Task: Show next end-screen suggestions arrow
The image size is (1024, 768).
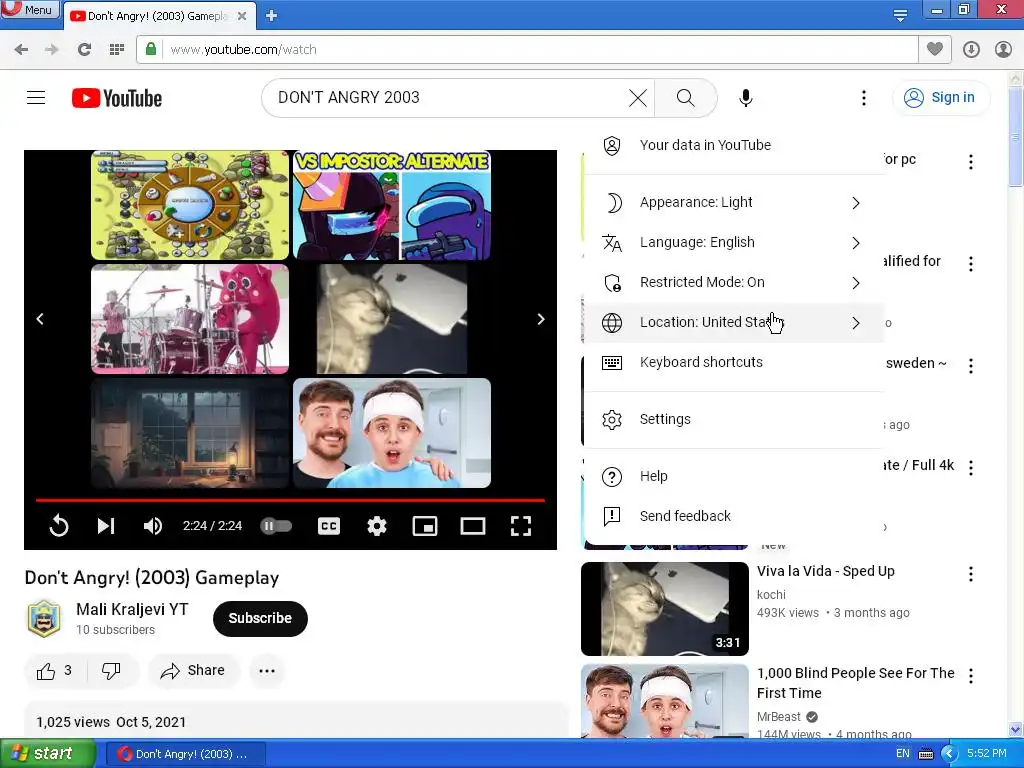Action: pyautogui.click(x=541, y=319)
